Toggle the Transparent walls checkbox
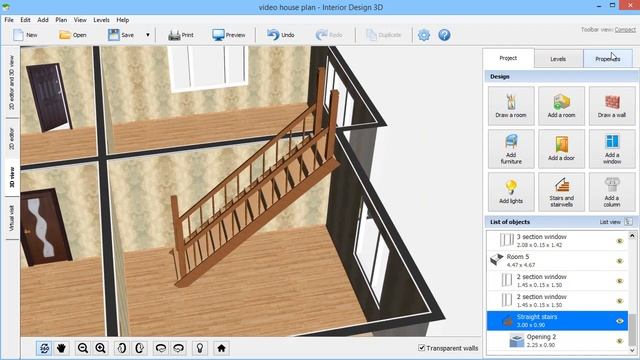 click(422, 348)
